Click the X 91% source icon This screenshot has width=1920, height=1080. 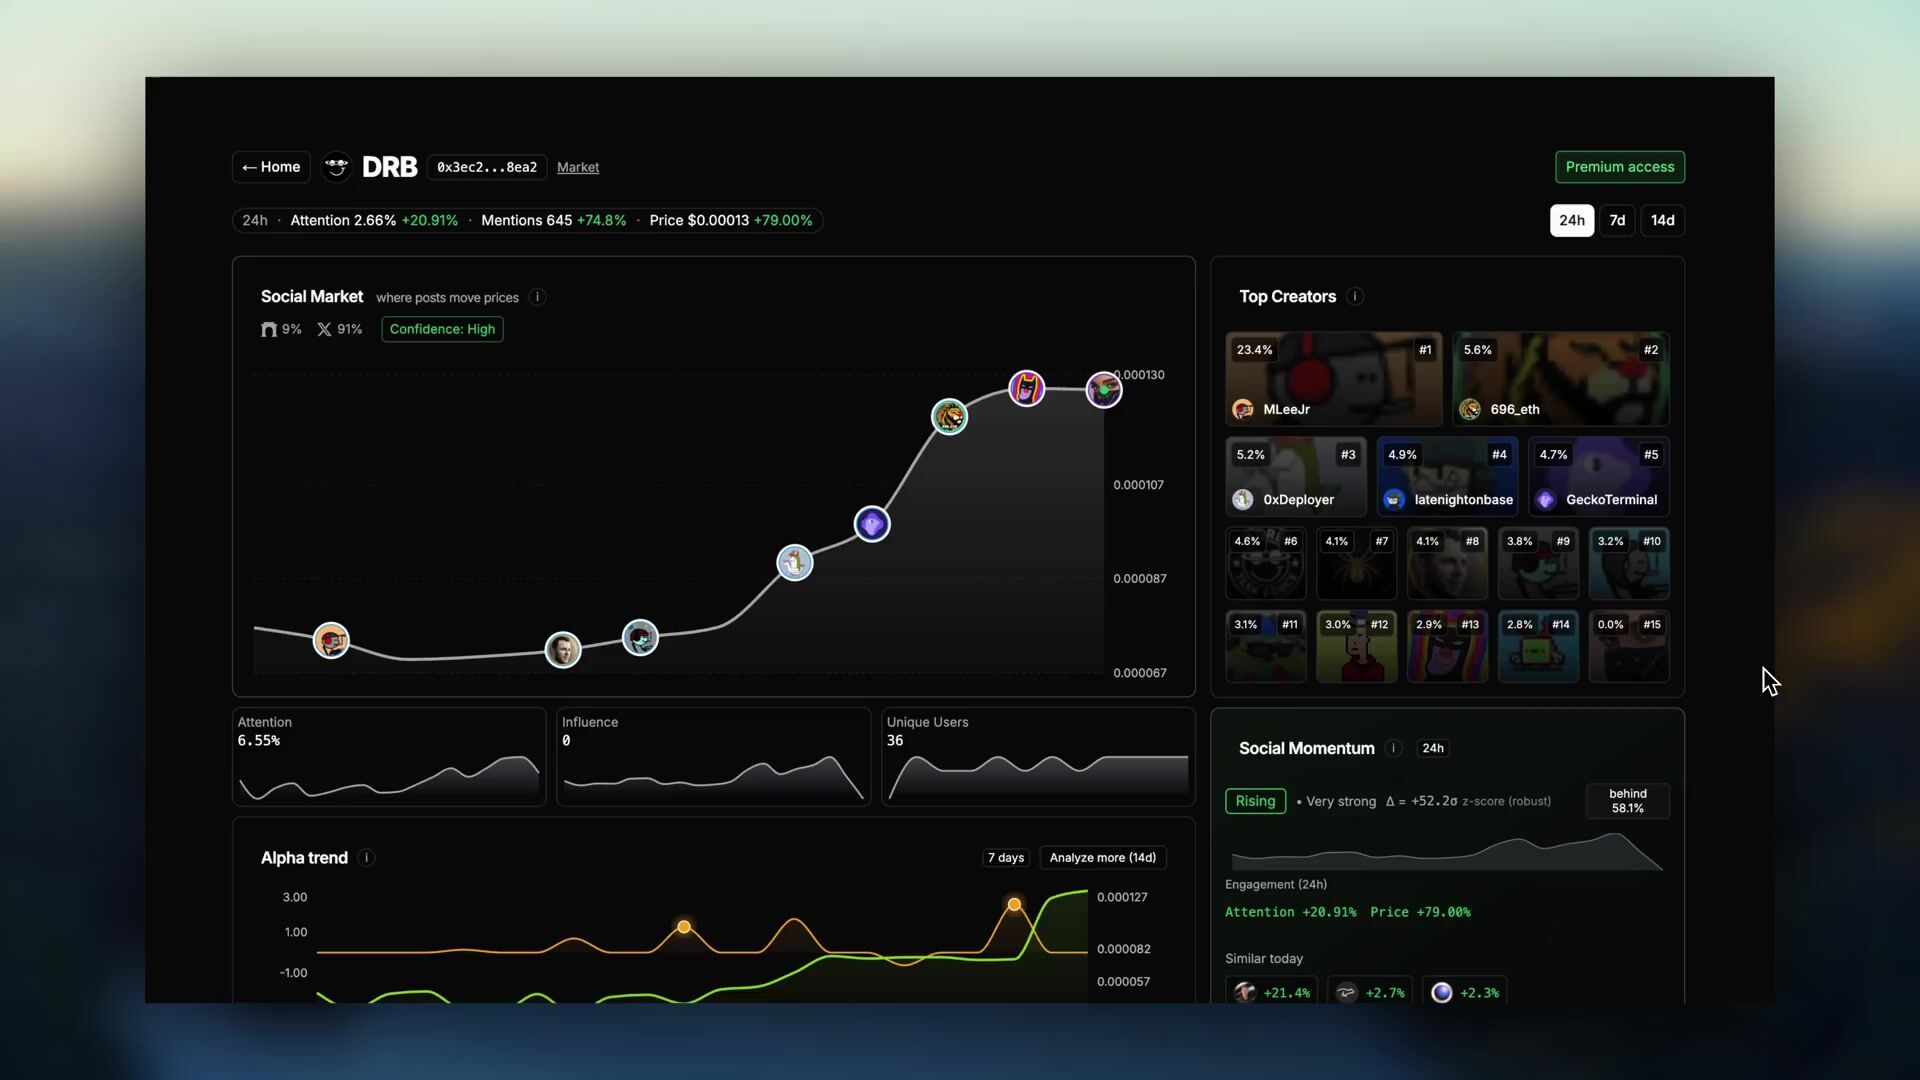(x=324, y=329)
